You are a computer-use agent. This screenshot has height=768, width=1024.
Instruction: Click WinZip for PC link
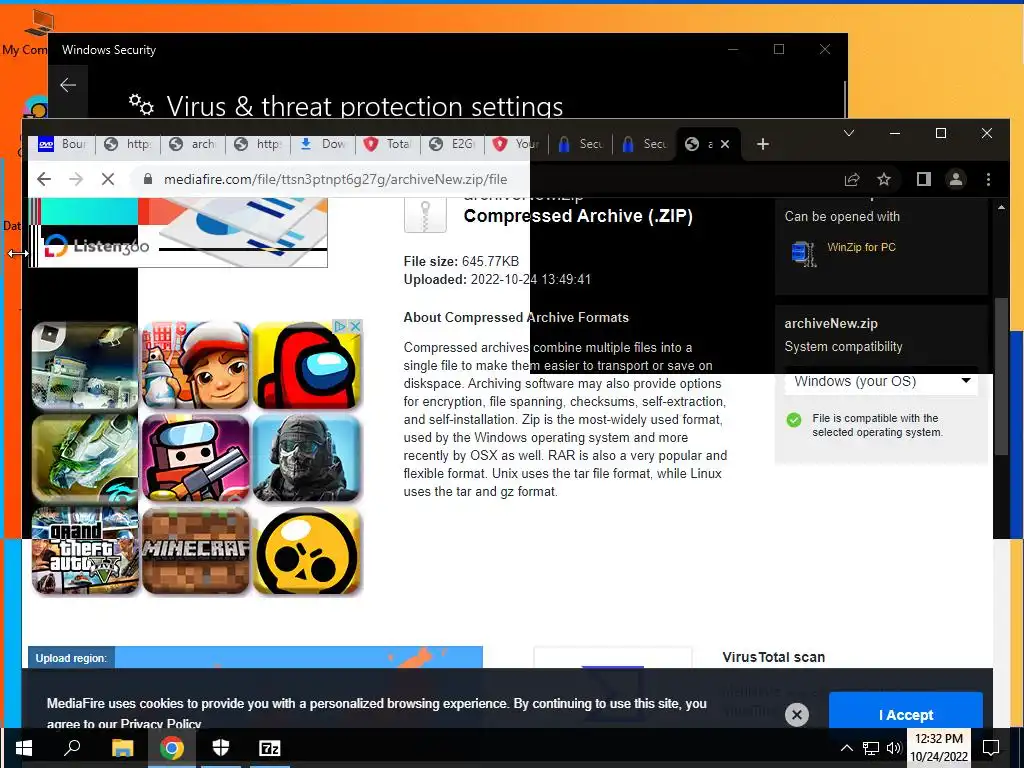(x=861, y=247)
